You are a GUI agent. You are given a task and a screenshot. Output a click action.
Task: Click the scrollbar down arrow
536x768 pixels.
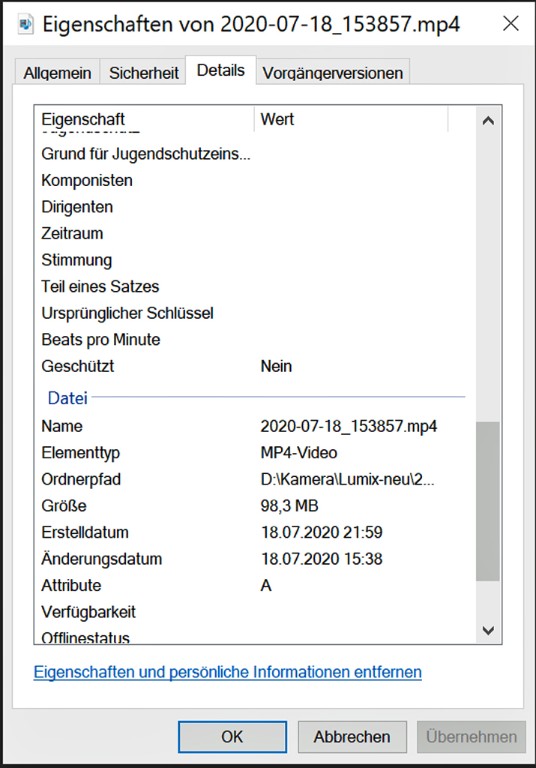[488, 630]
